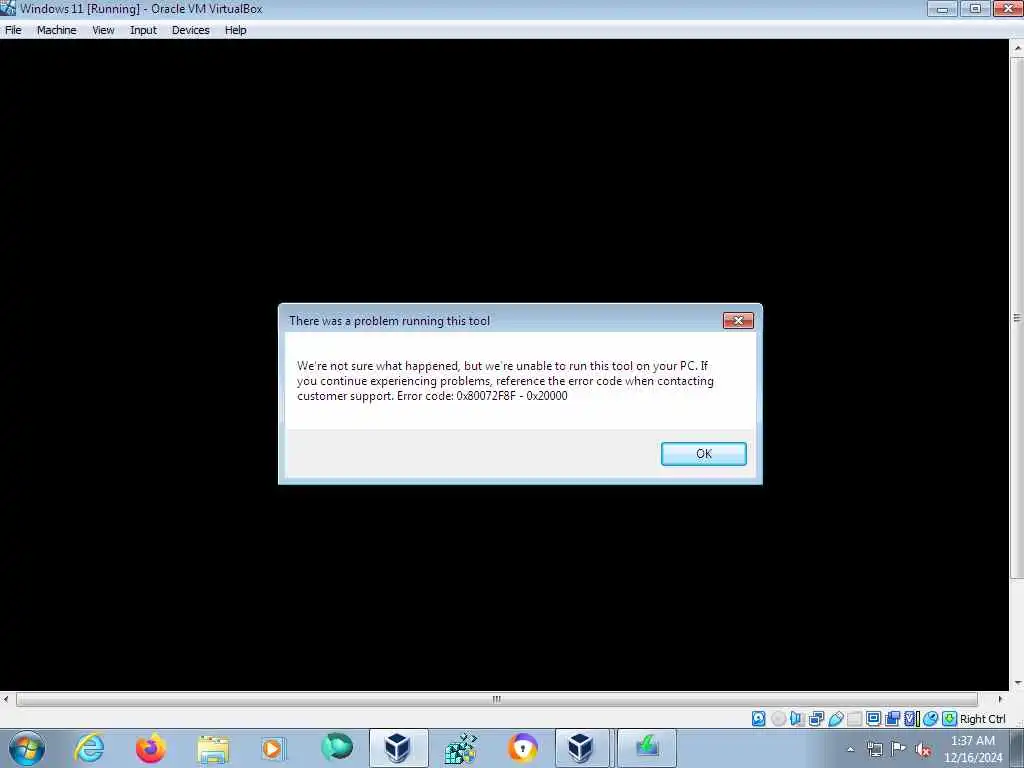Open the Action Center flag icon
This screenshot has width=1024, height=768.
click(899, 749)
